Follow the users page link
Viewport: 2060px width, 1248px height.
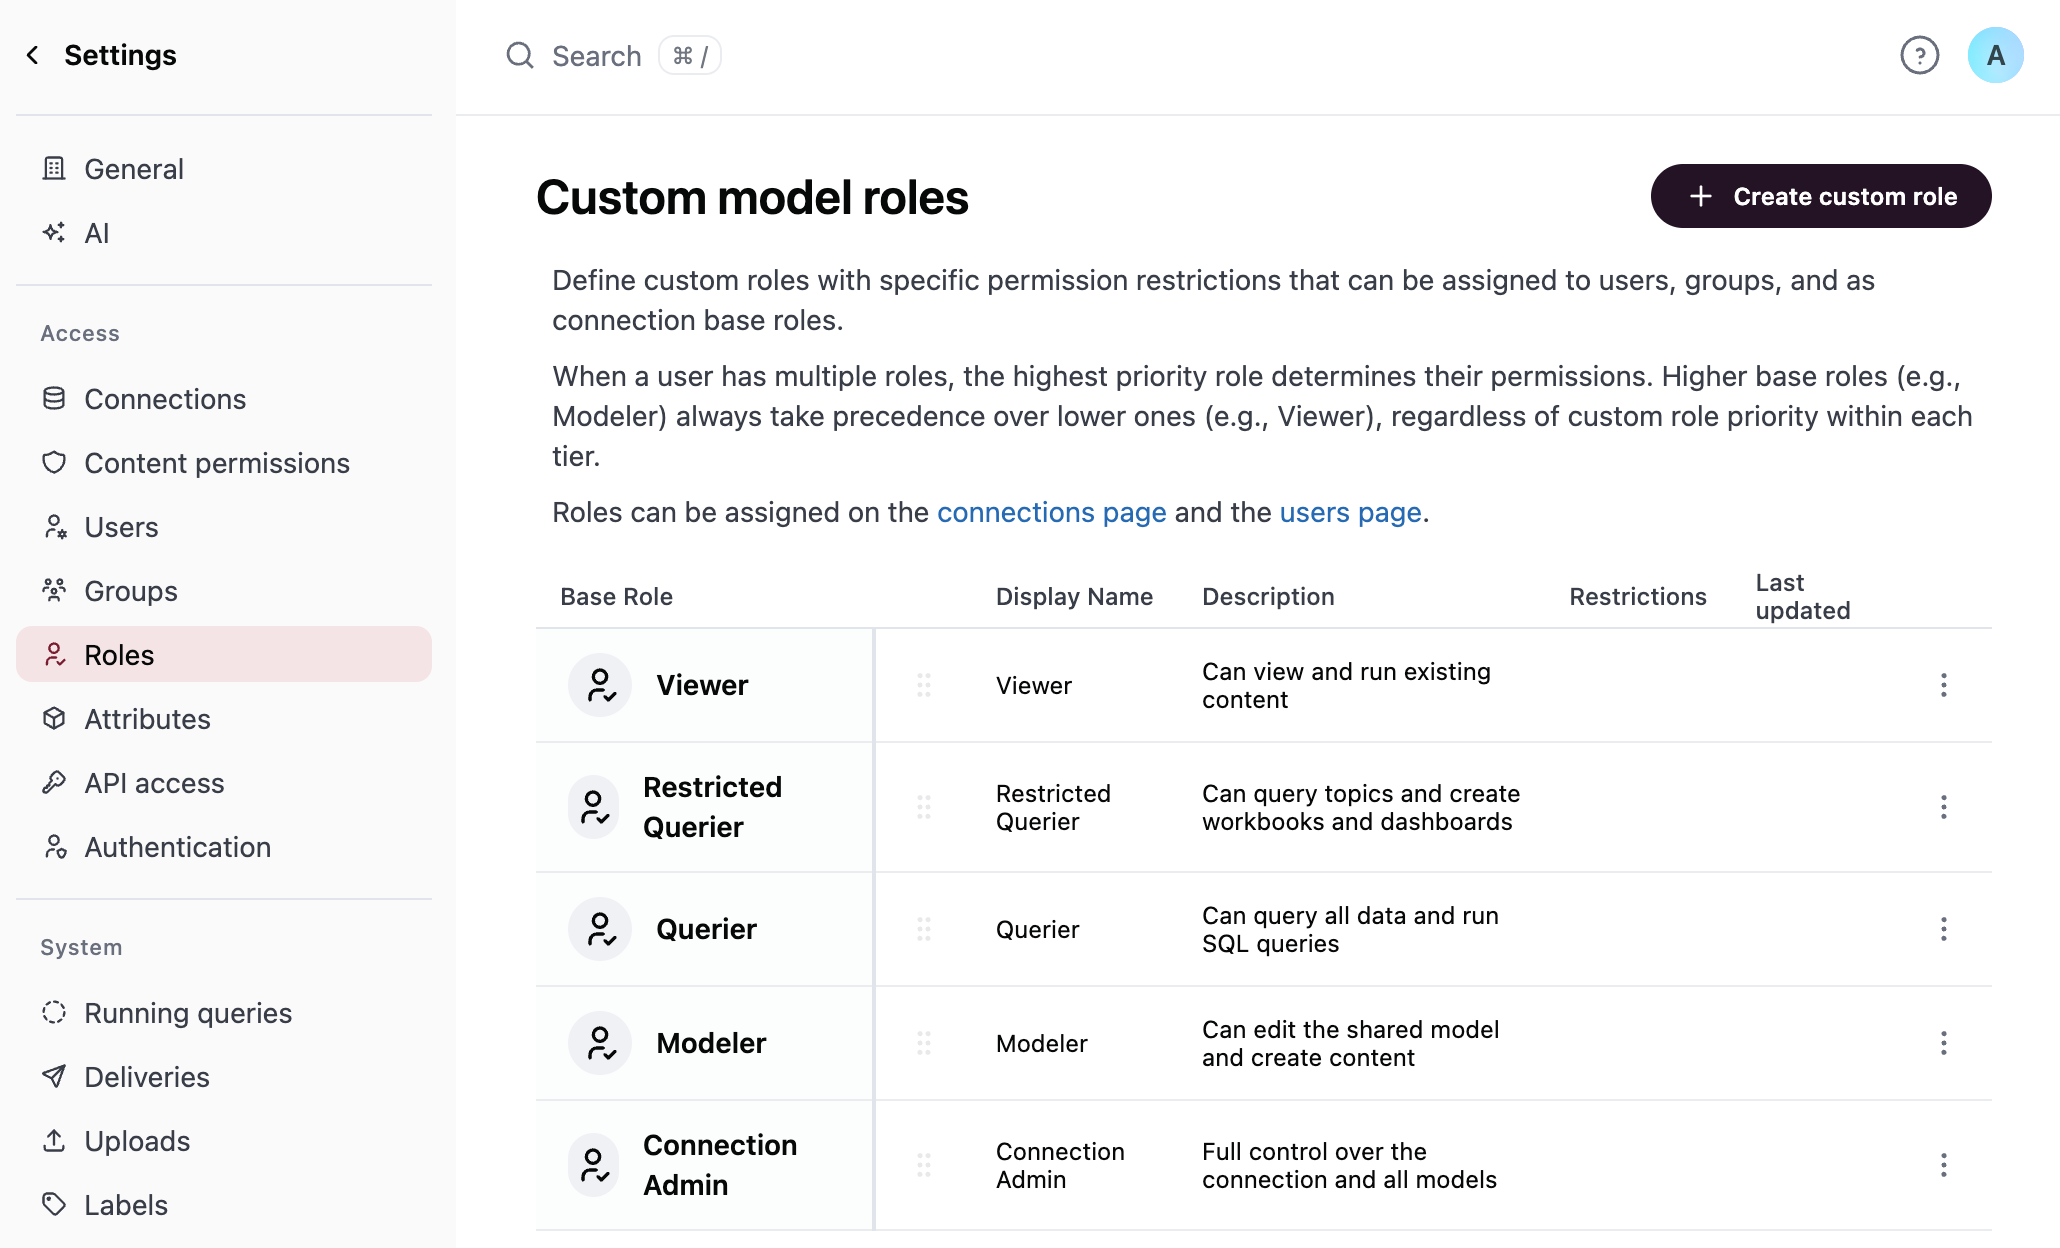tap(1349, 512)
